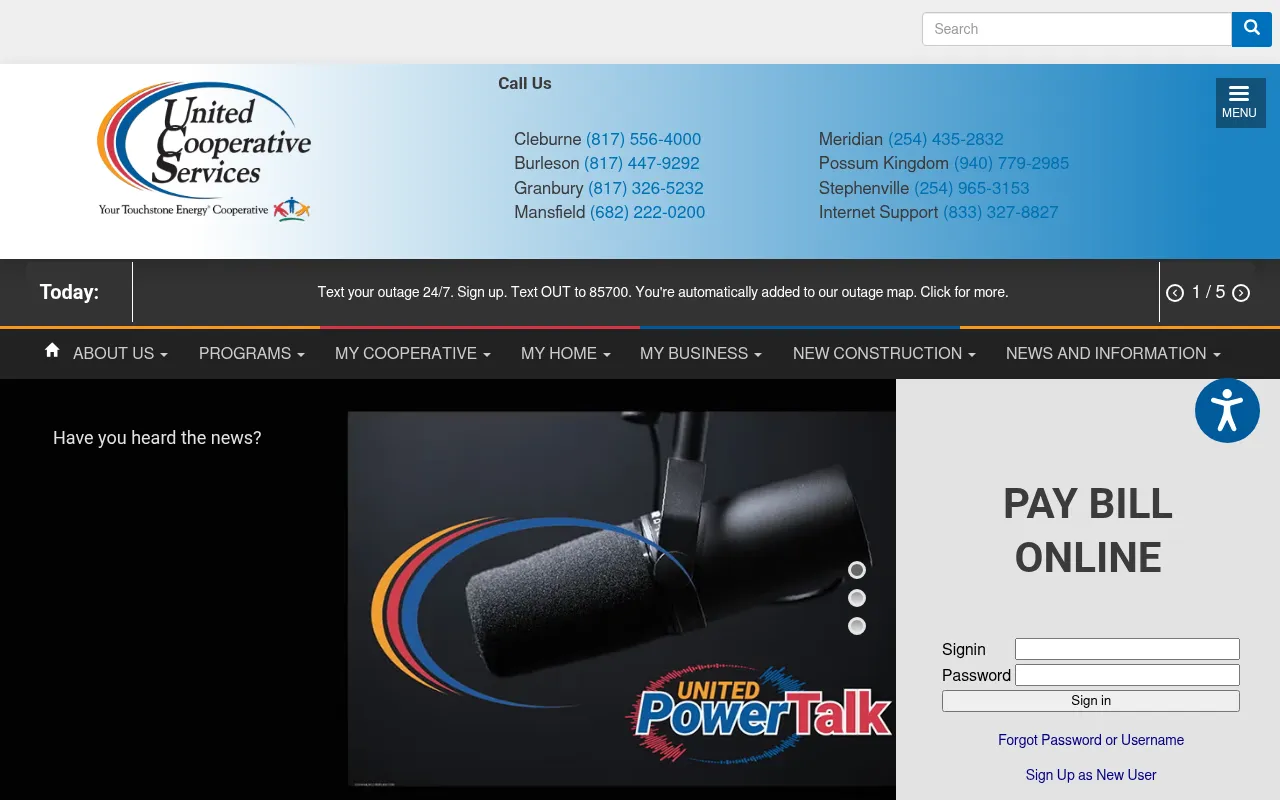Screen dimensions: 1280x800
Task: Expand the NEWS AND INFORMATION dropdown
Action: click(1113, 354)
